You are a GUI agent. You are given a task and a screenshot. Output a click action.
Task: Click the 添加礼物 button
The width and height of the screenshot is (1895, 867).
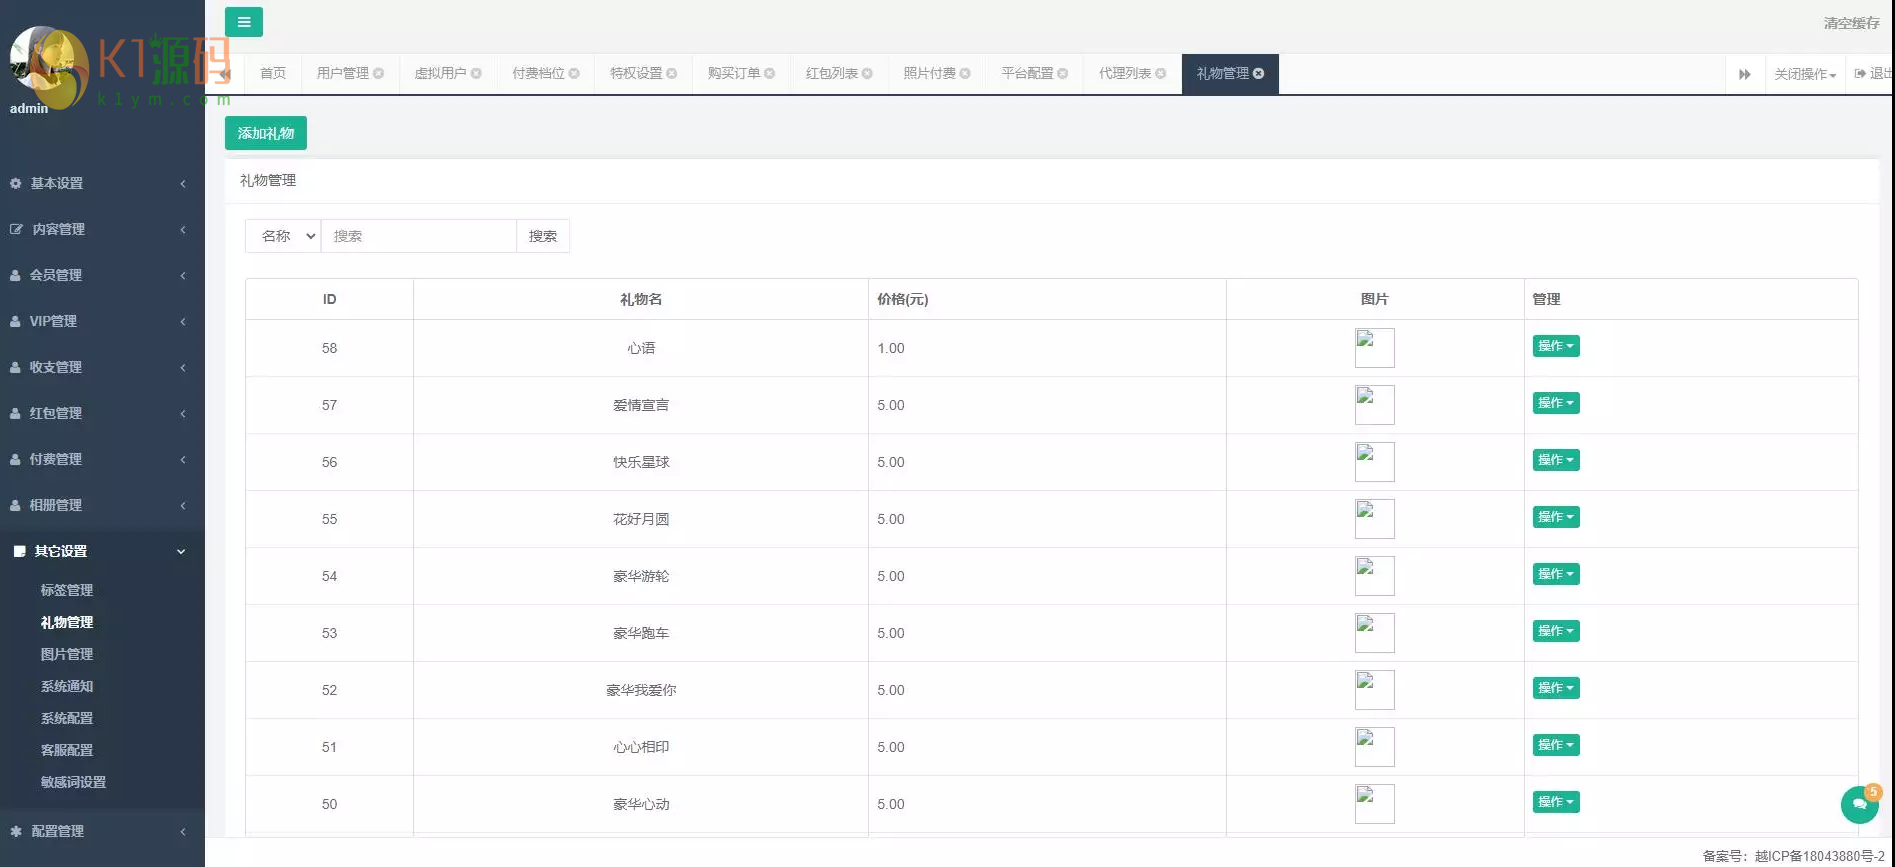[x=265, y=133]
